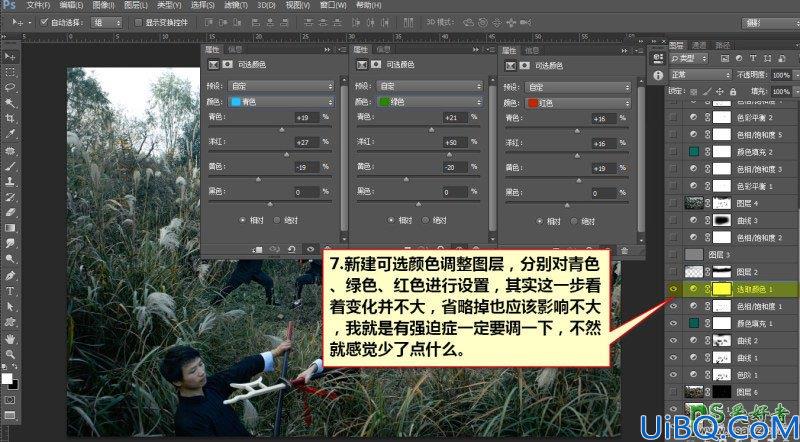Click reset adjustment icon in cyan properties panel

click(291, 250)
